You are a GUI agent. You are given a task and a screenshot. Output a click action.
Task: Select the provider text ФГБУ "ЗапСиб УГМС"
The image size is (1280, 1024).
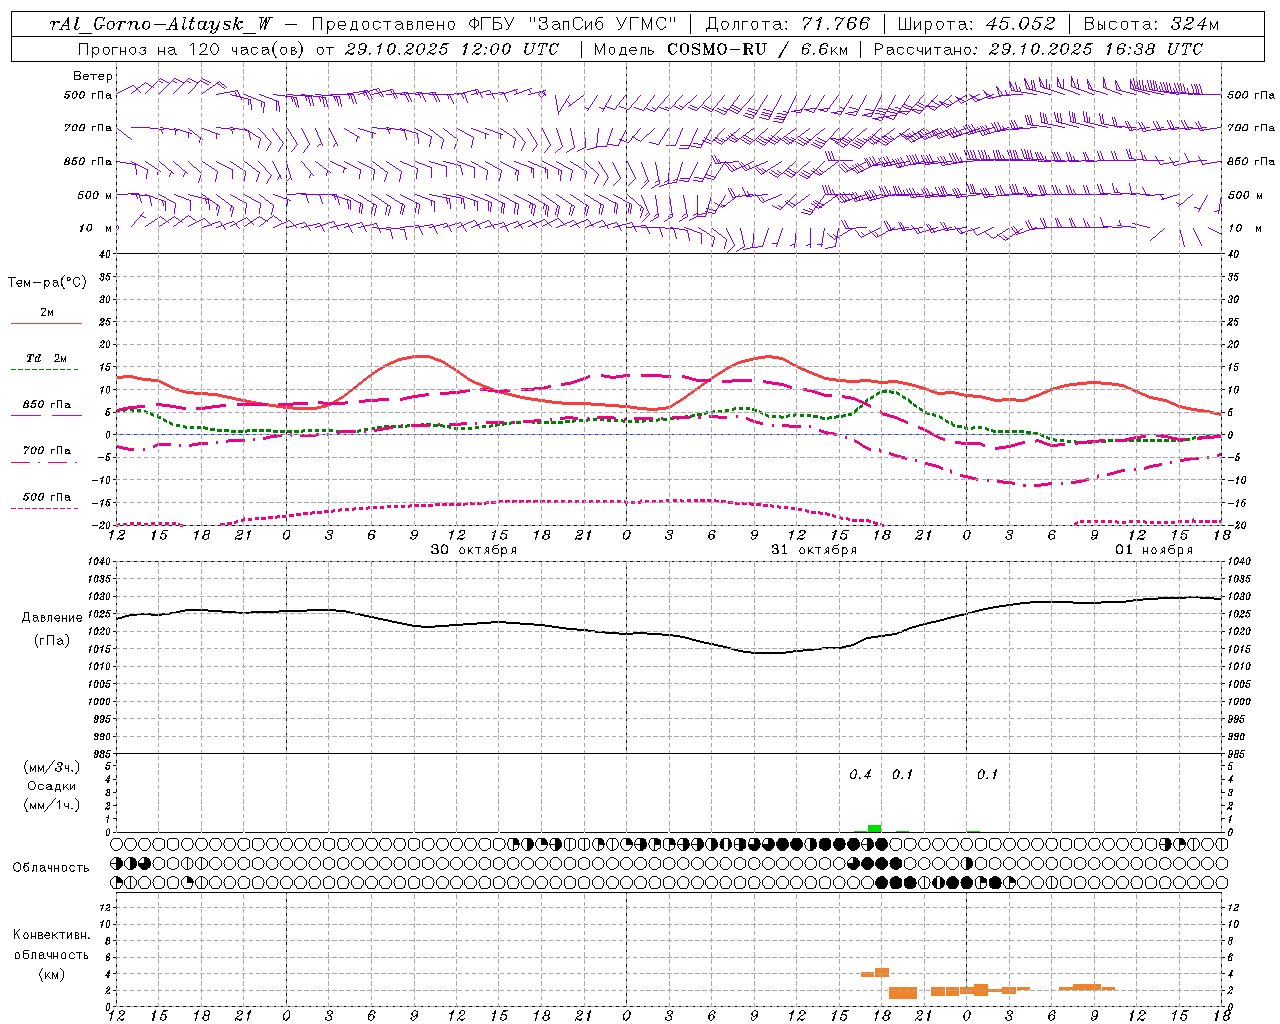click(x=572, y=24)
